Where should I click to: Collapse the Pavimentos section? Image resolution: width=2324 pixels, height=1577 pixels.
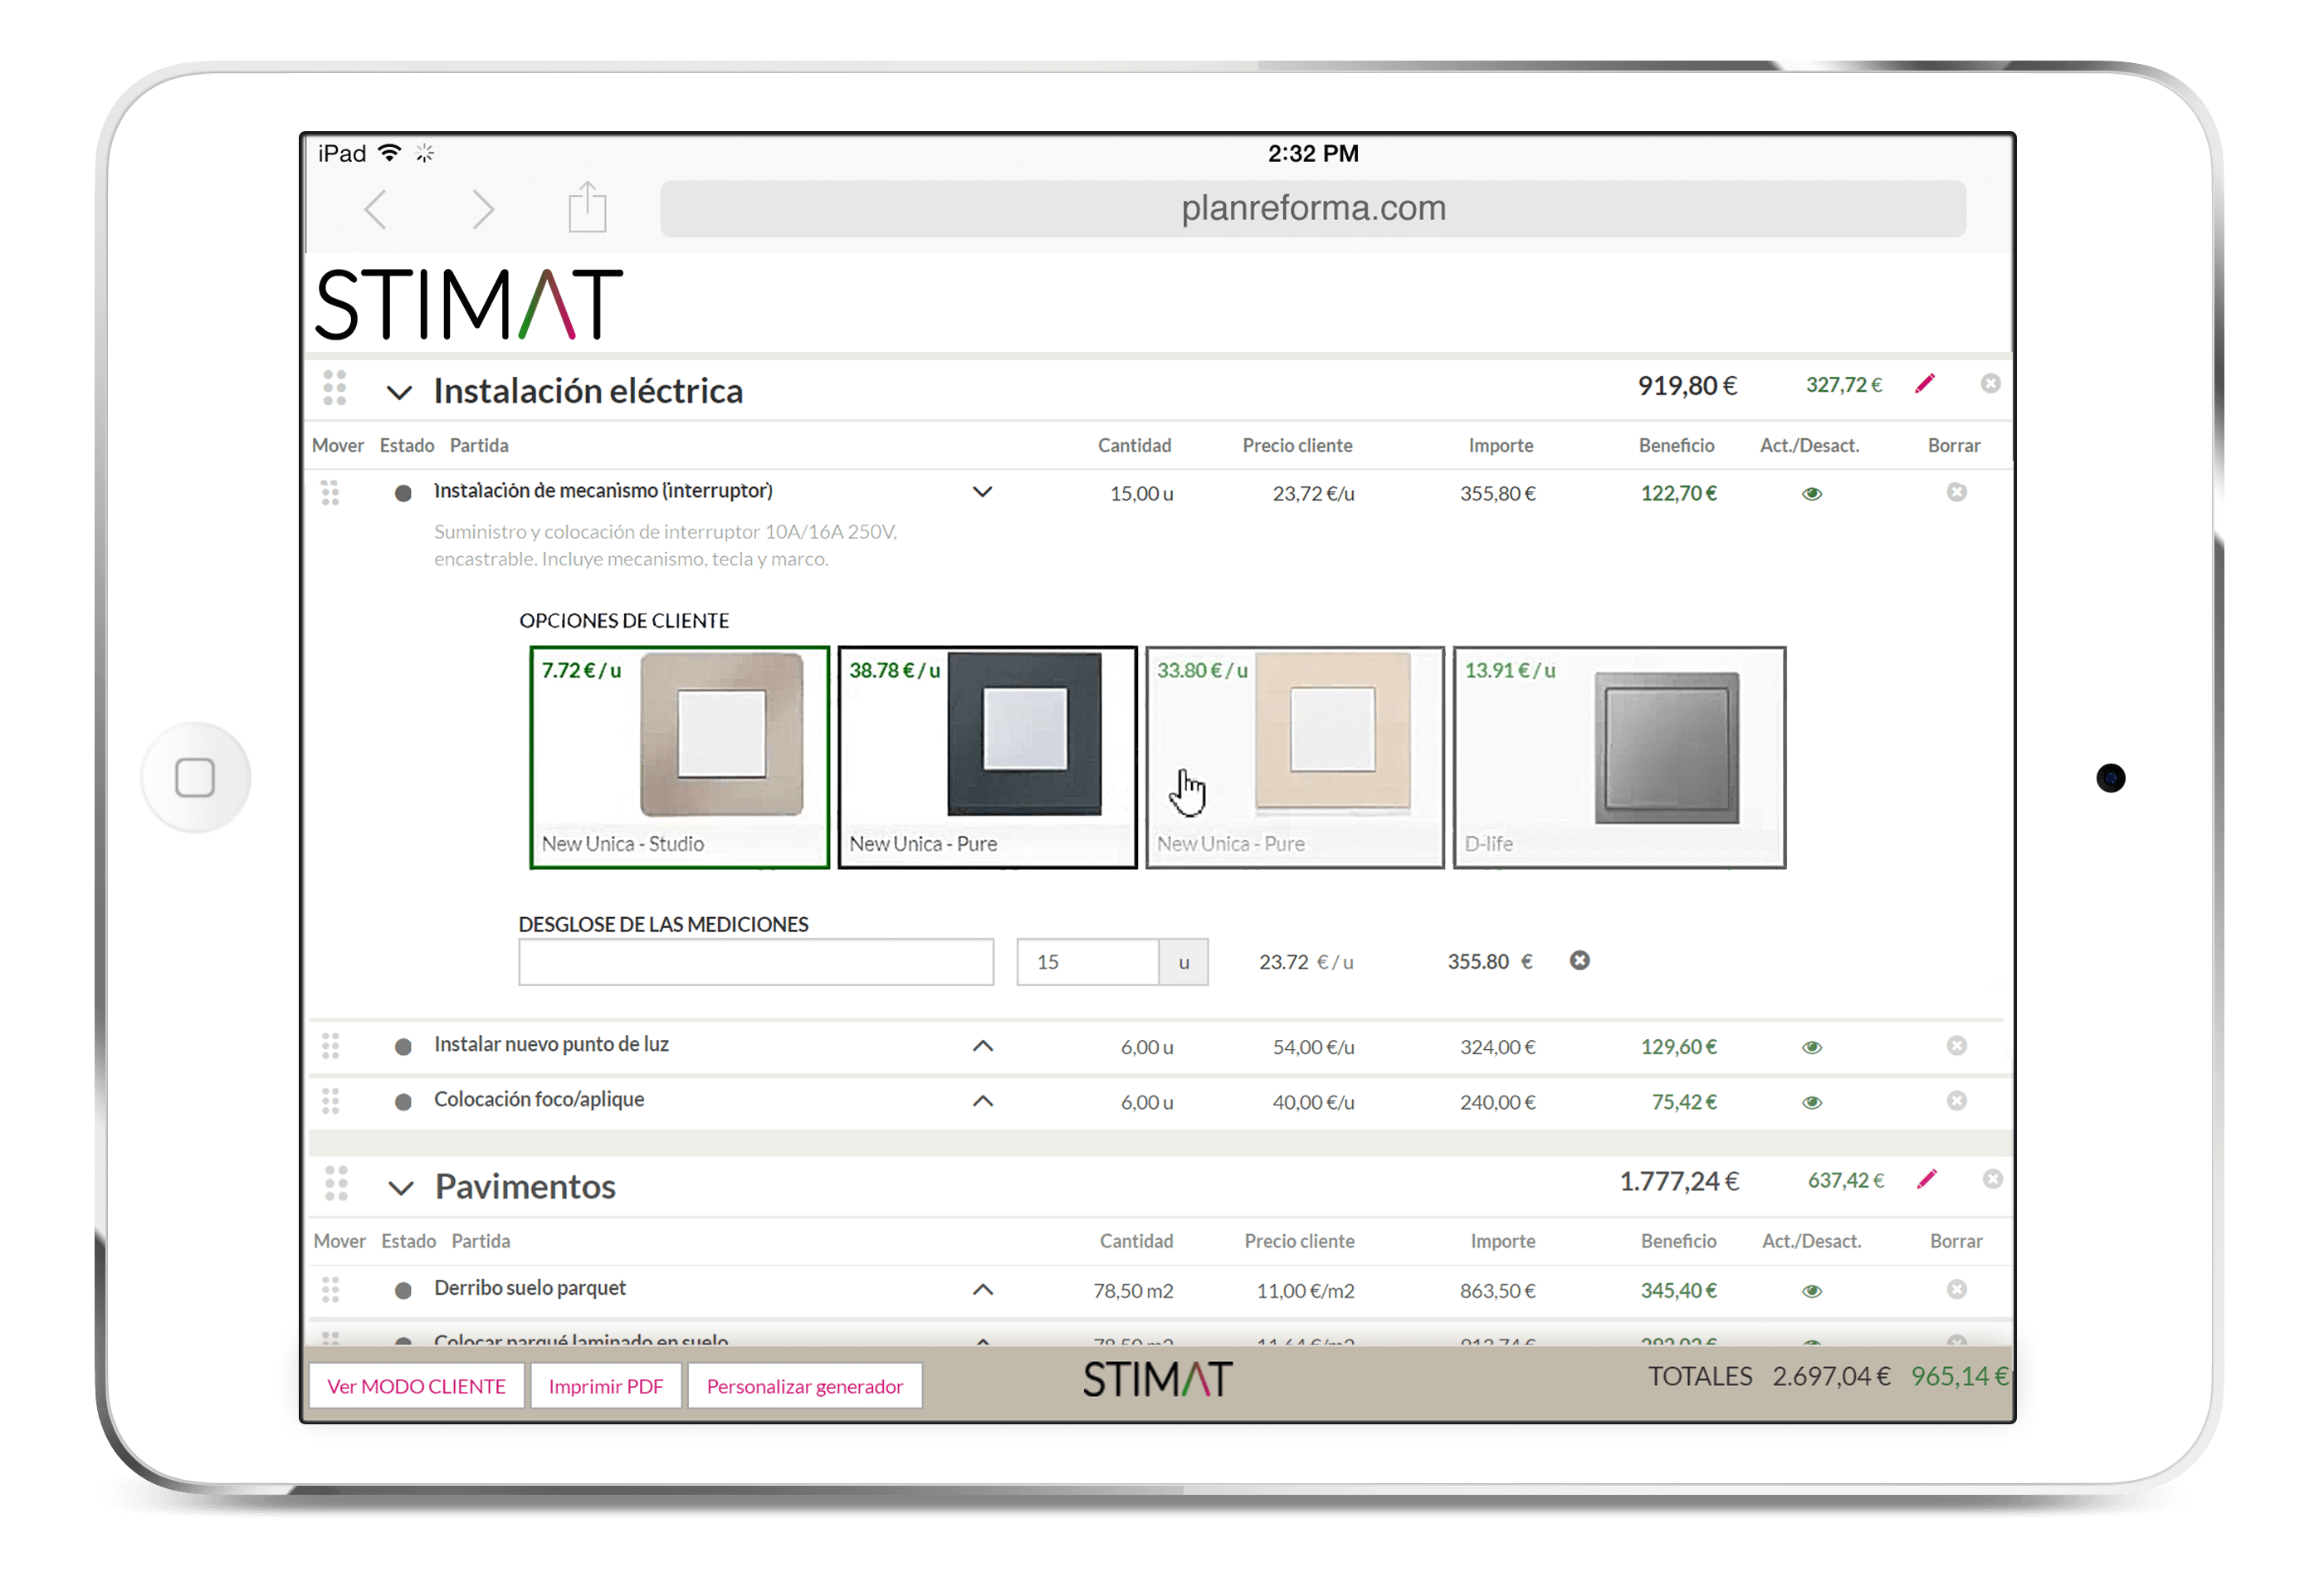(401, 1188)
